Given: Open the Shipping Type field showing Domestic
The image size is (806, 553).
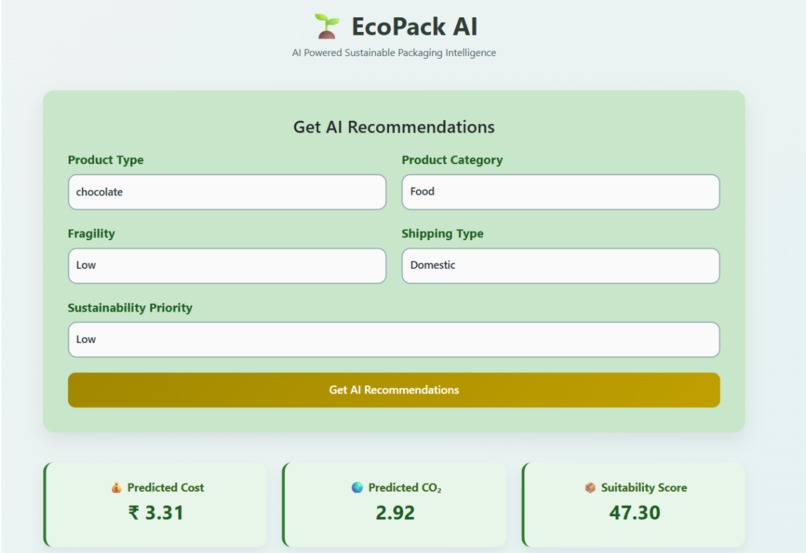Looking at the screenshot, I should point(561,266).
